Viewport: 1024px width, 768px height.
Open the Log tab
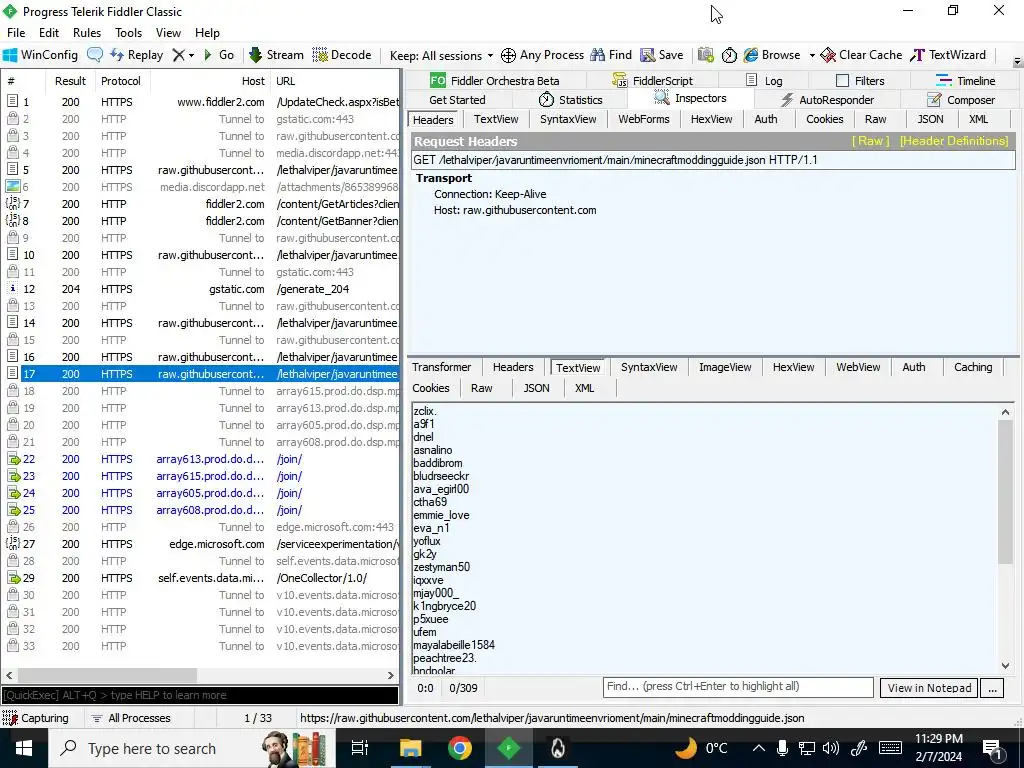(763, 80)
